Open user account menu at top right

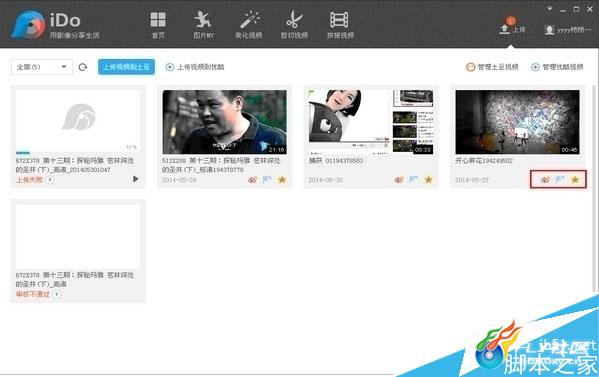pos(568,30)
